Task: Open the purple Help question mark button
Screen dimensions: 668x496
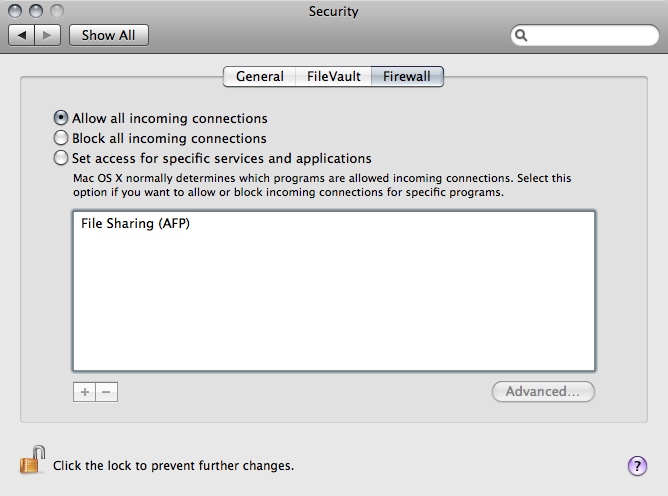Action: coord(636,465)
